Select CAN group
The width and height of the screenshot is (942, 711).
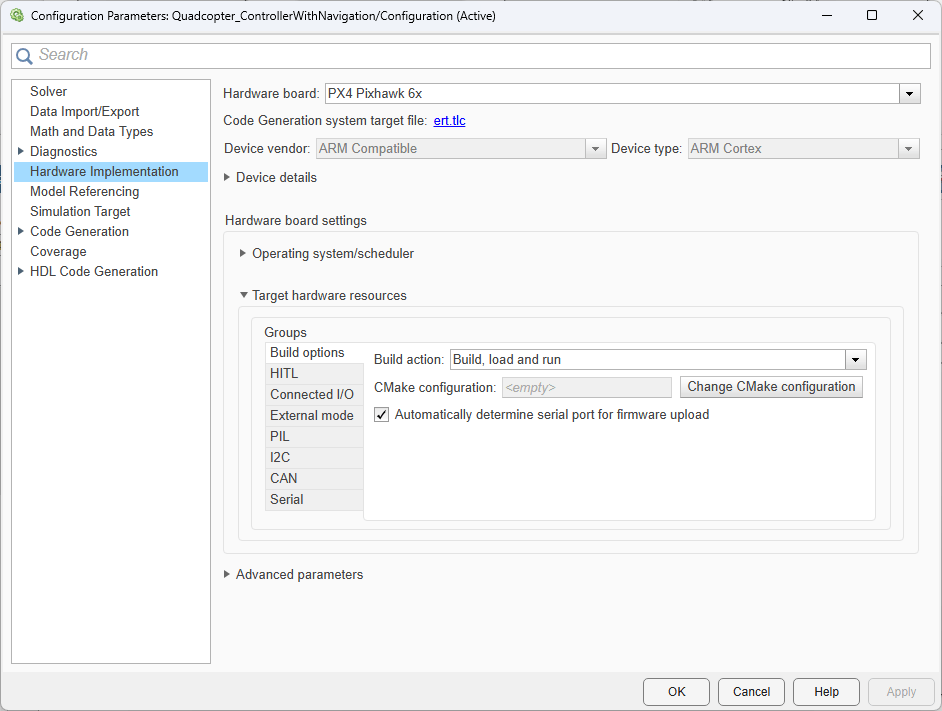point(314,479)
